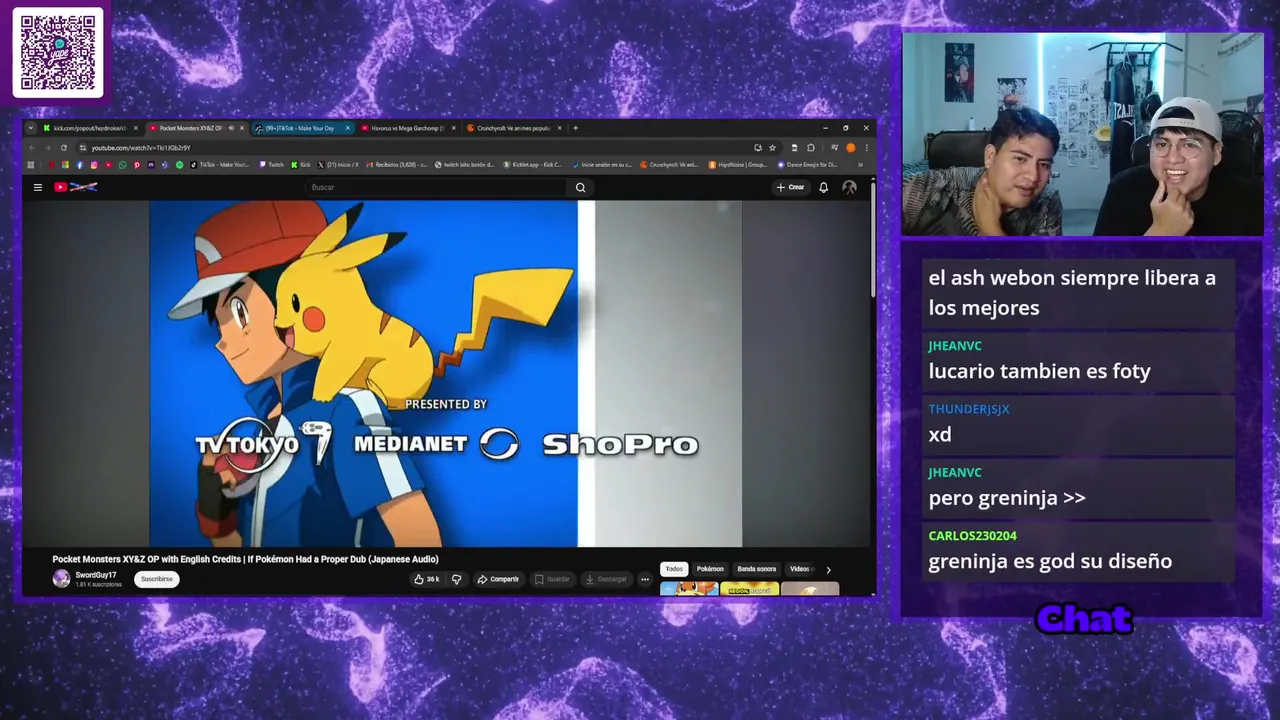Switch to the Crunchyroll browser tab
Viewport: 1280px width, 720px height.
512,128
